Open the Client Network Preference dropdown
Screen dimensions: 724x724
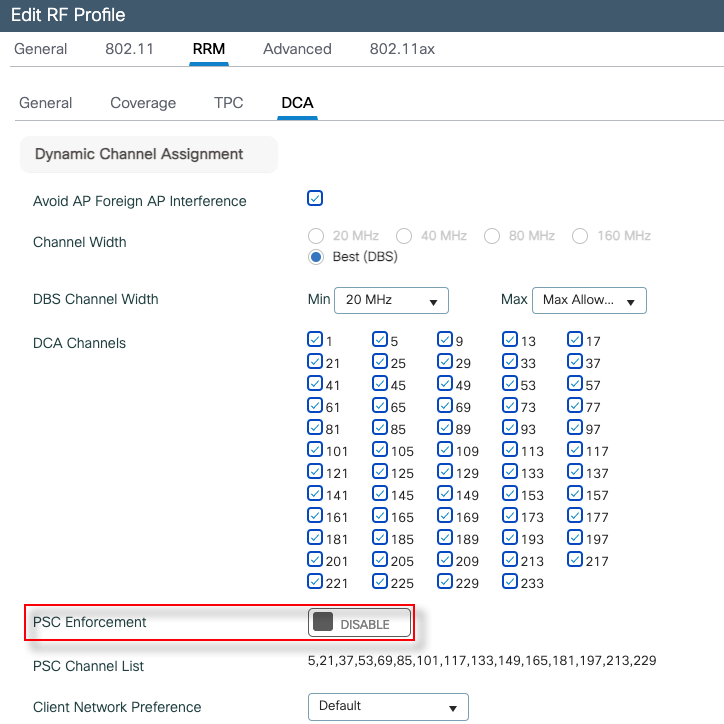388,706
